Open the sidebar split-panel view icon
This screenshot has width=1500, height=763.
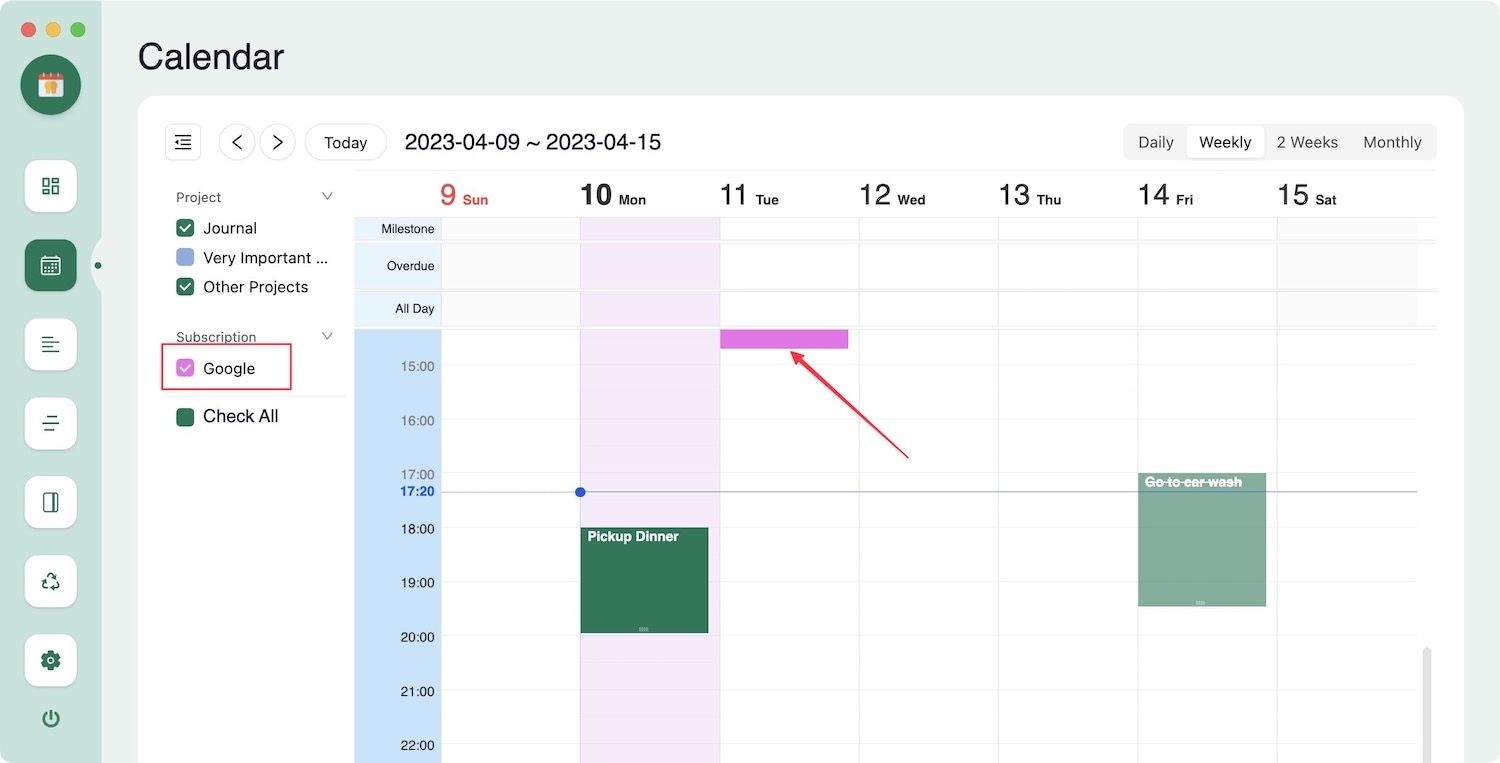51,502
